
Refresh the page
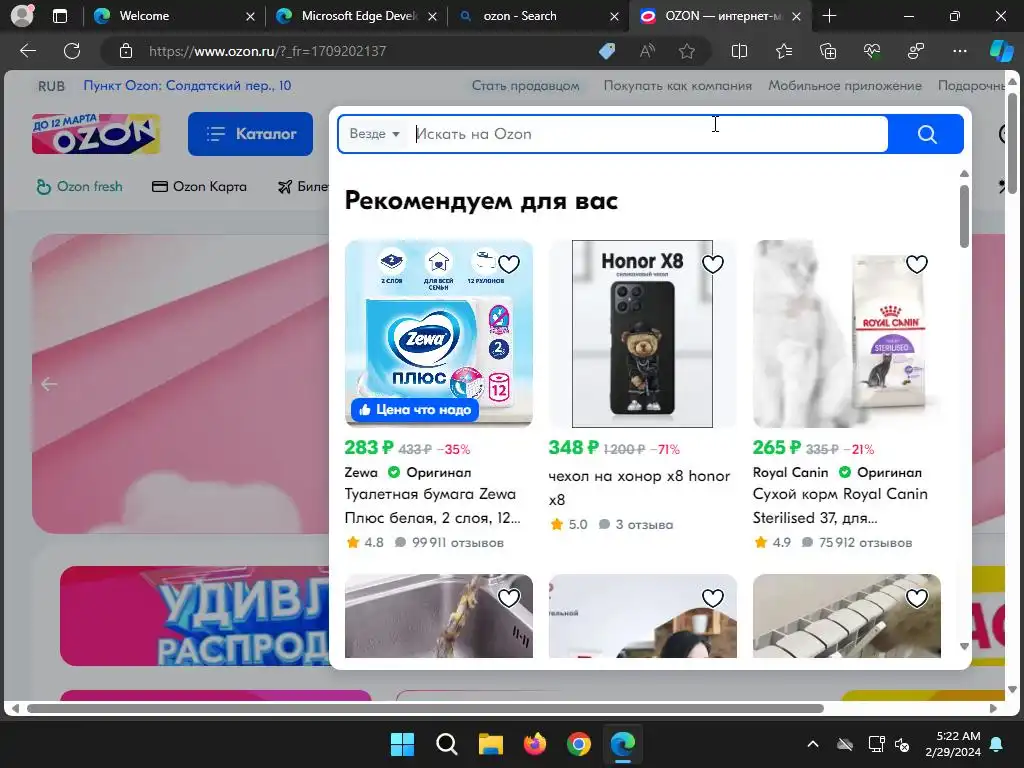pos(72,51)
